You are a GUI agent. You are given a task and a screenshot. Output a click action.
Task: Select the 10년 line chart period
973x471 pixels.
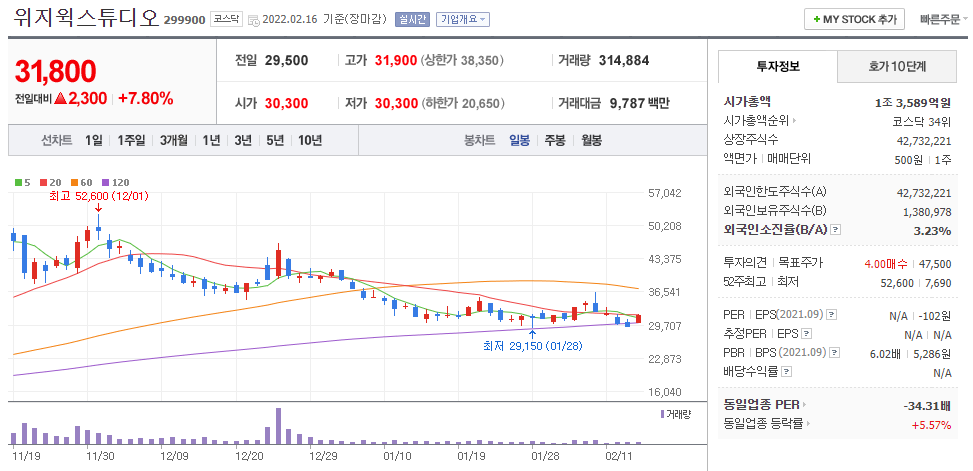[310, 140]
